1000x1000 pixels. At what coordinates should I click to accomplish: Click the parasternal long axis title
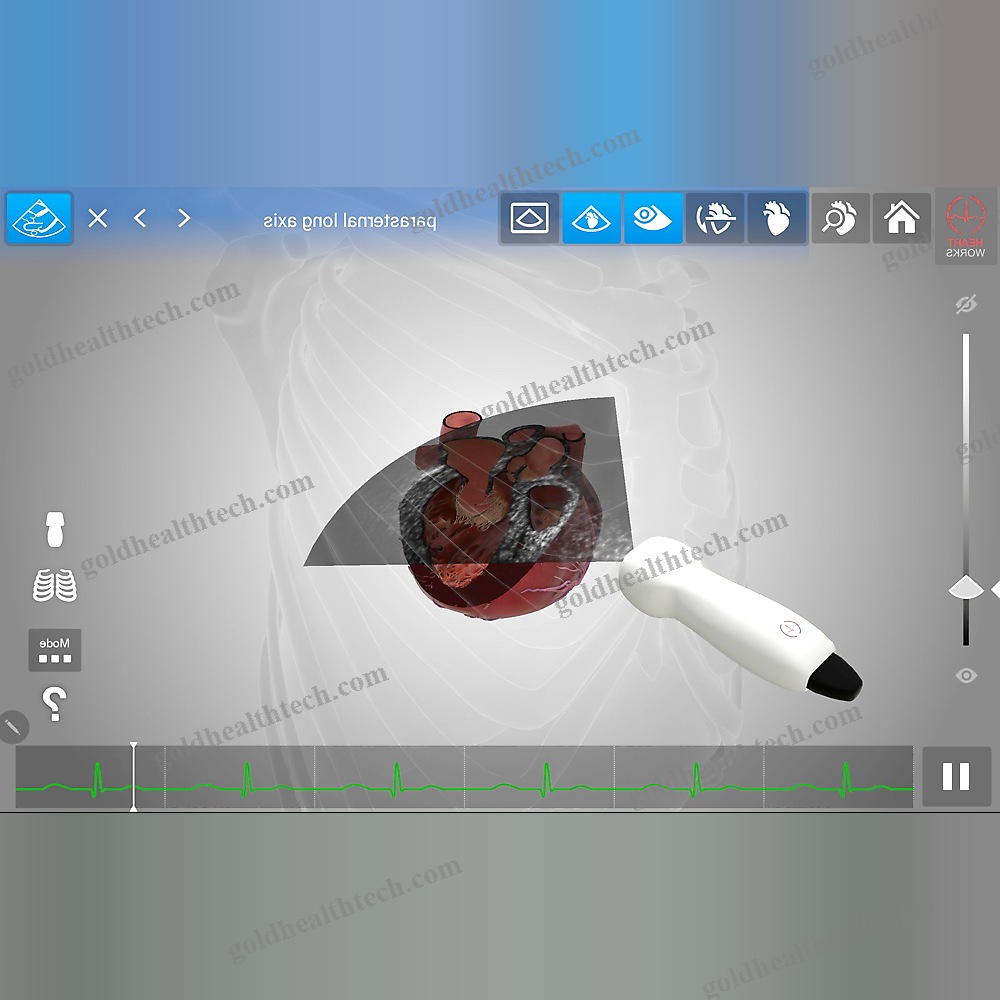(349, 221)
